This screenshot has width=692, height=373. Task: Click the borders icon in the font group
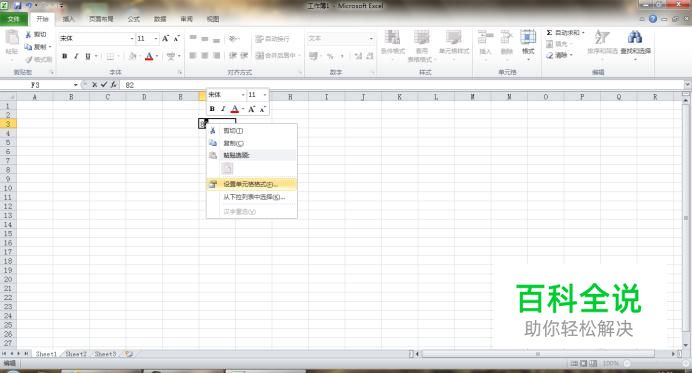(110, 56)
